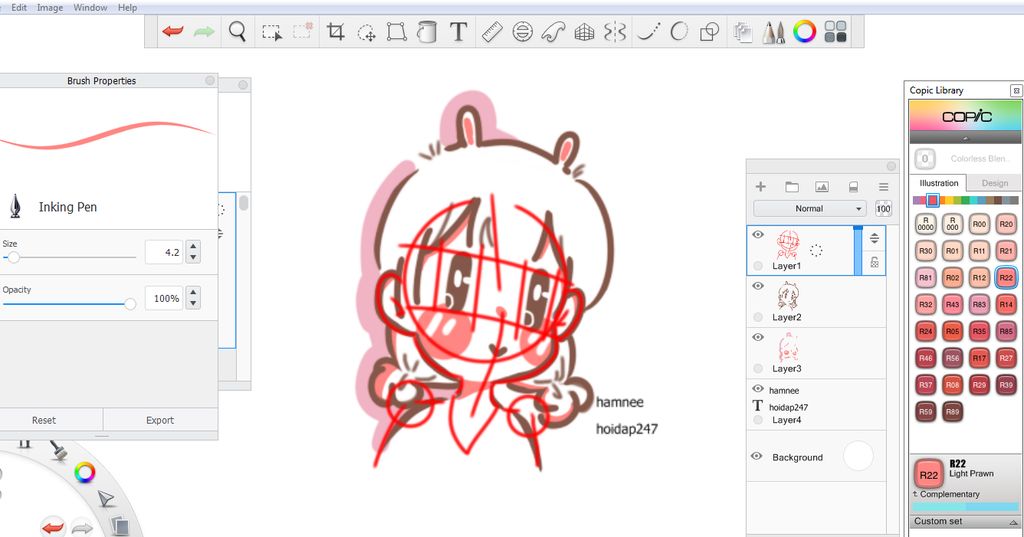Click Layer1 drag handle arrows
The width and height of the screenshot is (1024, 537).
[x=874, y=238]
